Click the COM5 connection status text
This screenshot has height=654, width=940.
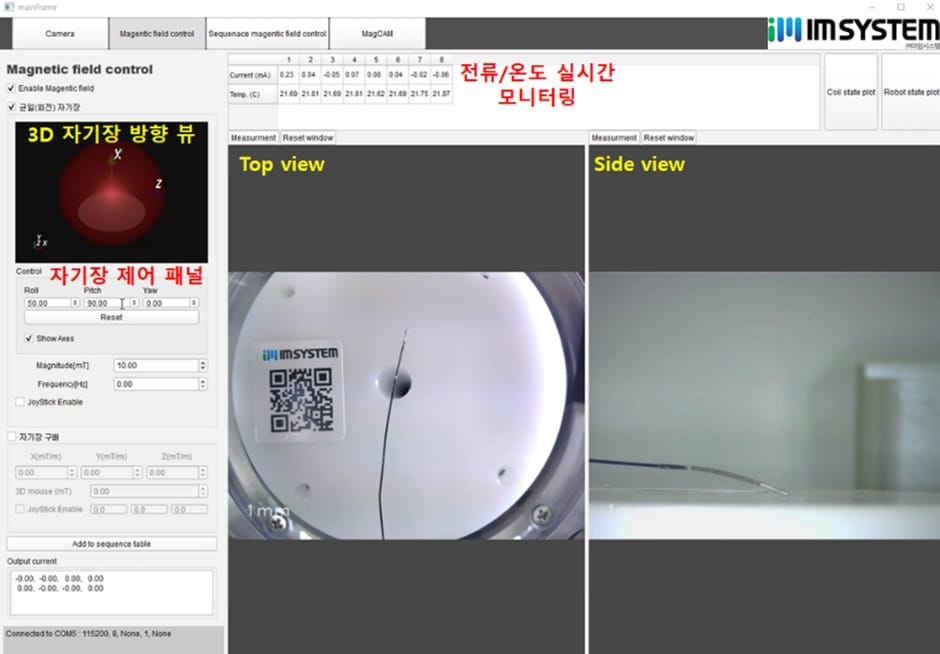pos(89,634)
